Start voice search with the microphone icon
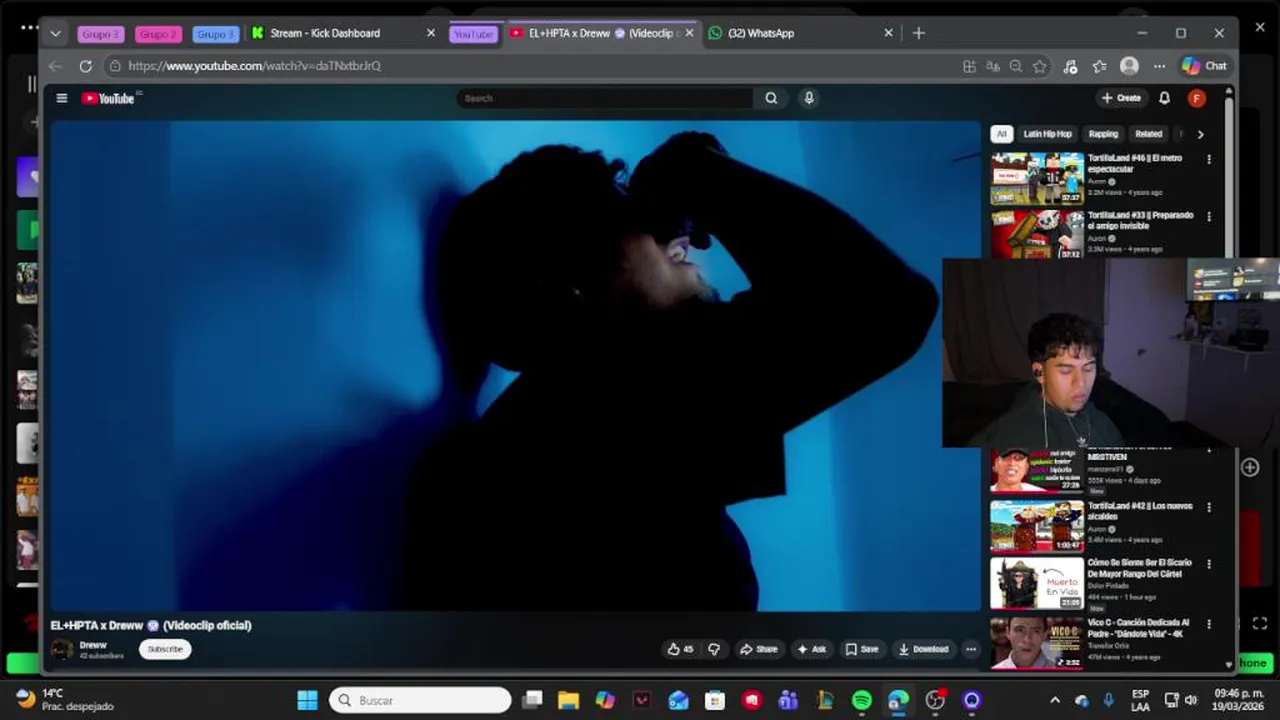Screen dimensions: 1280x720 click(x=809, y=98)
